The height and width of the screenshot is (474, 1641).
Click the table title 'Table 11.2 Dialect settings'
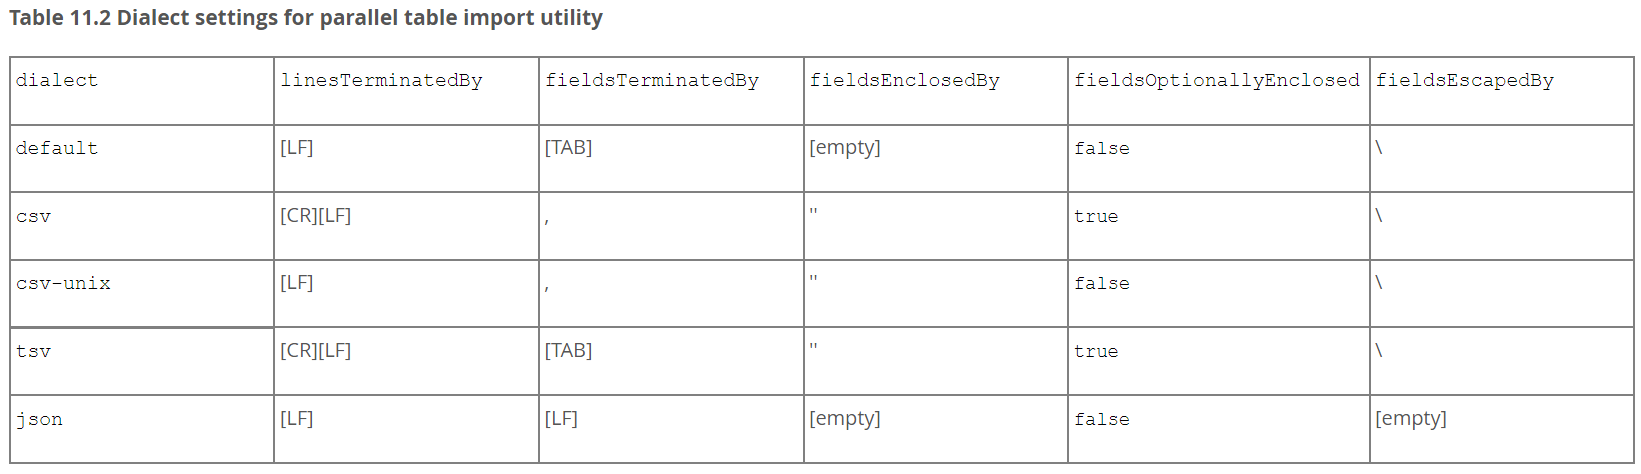[x=306, y=18]
